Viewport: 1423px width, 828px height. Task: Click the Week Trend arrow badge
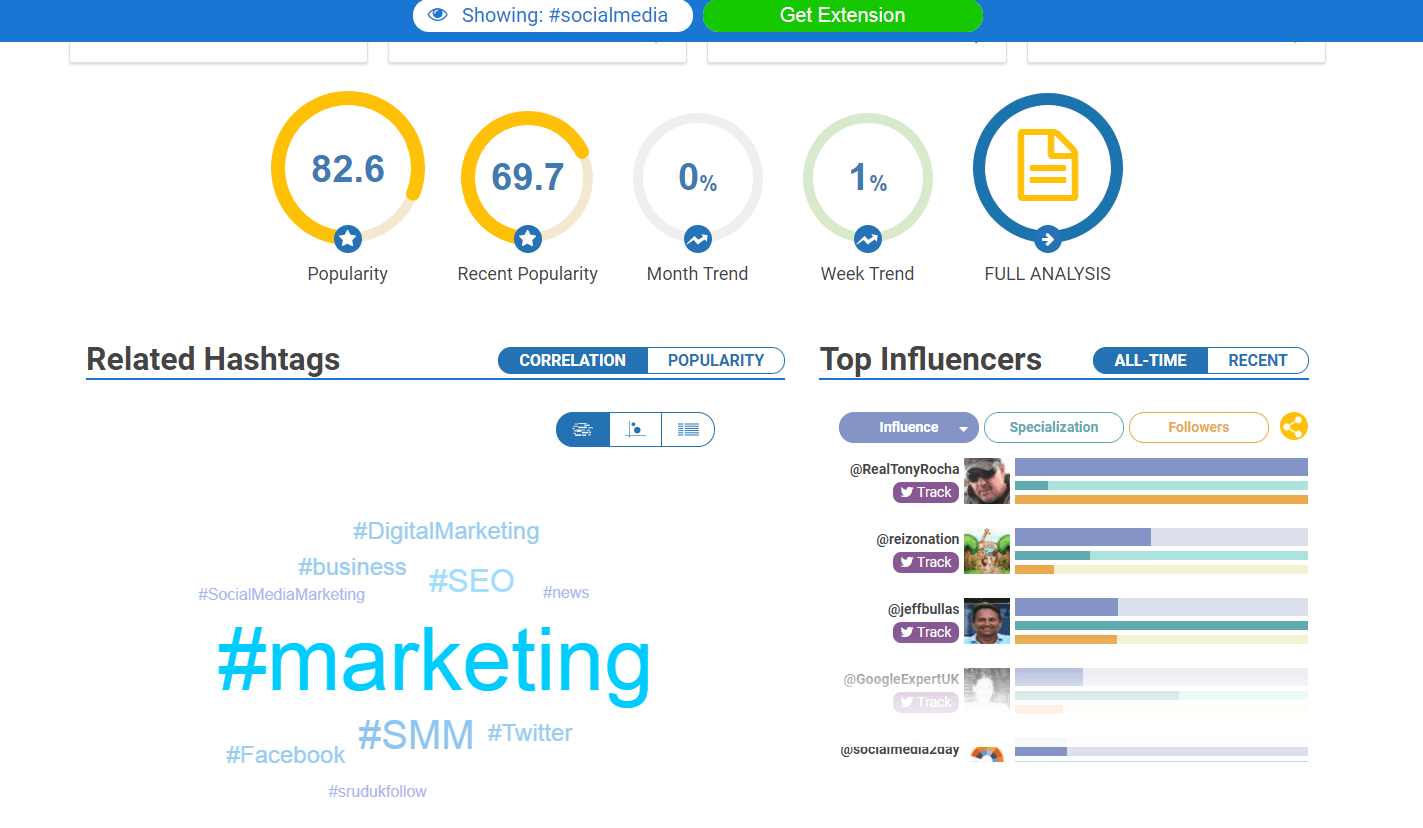point(867,239)
